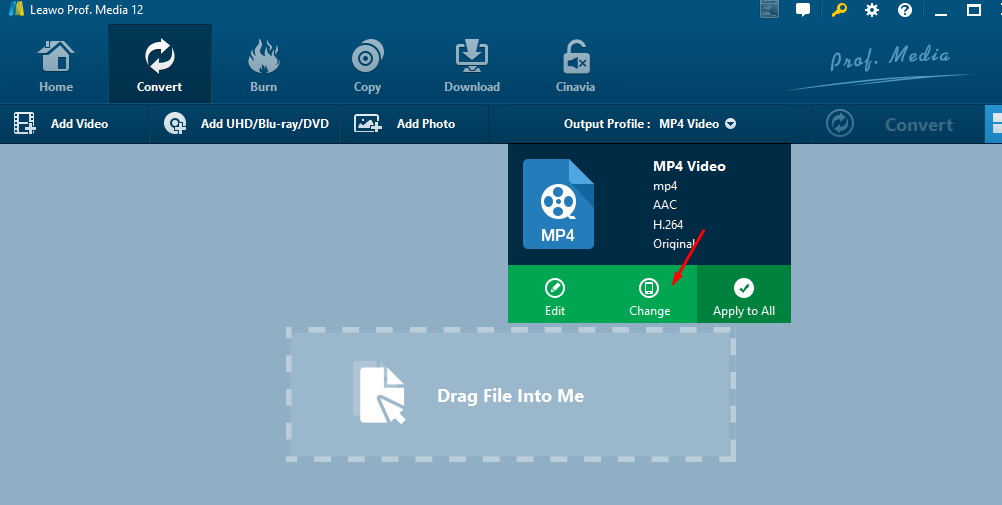
Task: Click the Add Video film icon
Action: click(25, 123)
